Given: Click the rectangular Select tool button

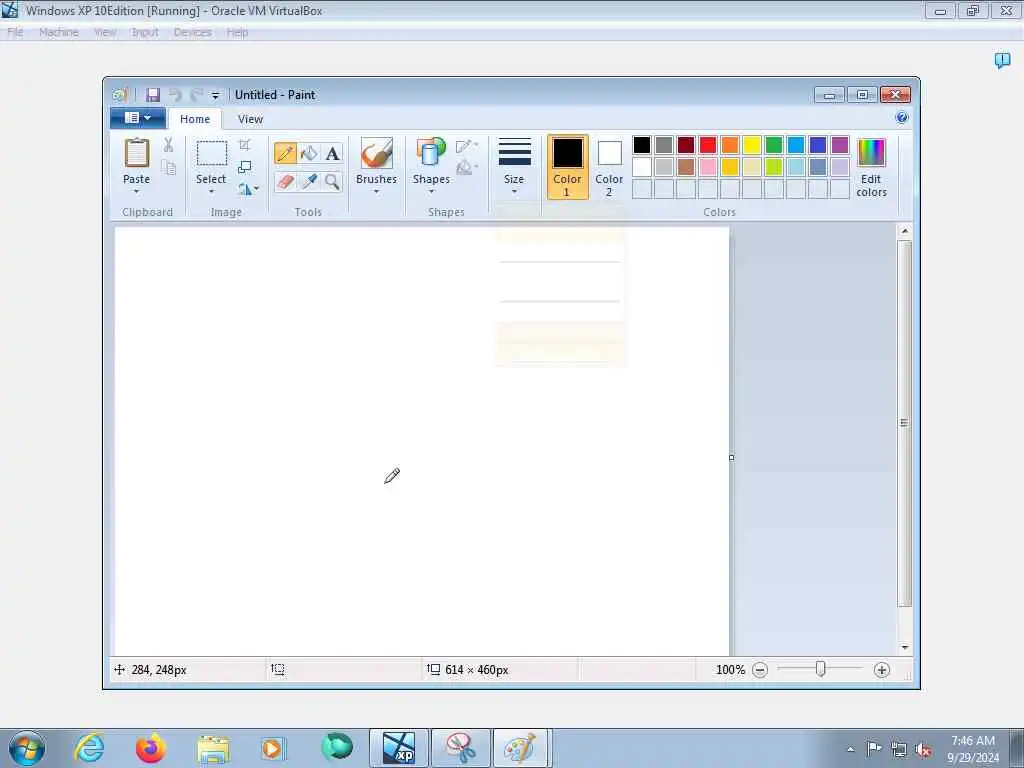Looking at the screenshot, I should (x=212, y=153).
